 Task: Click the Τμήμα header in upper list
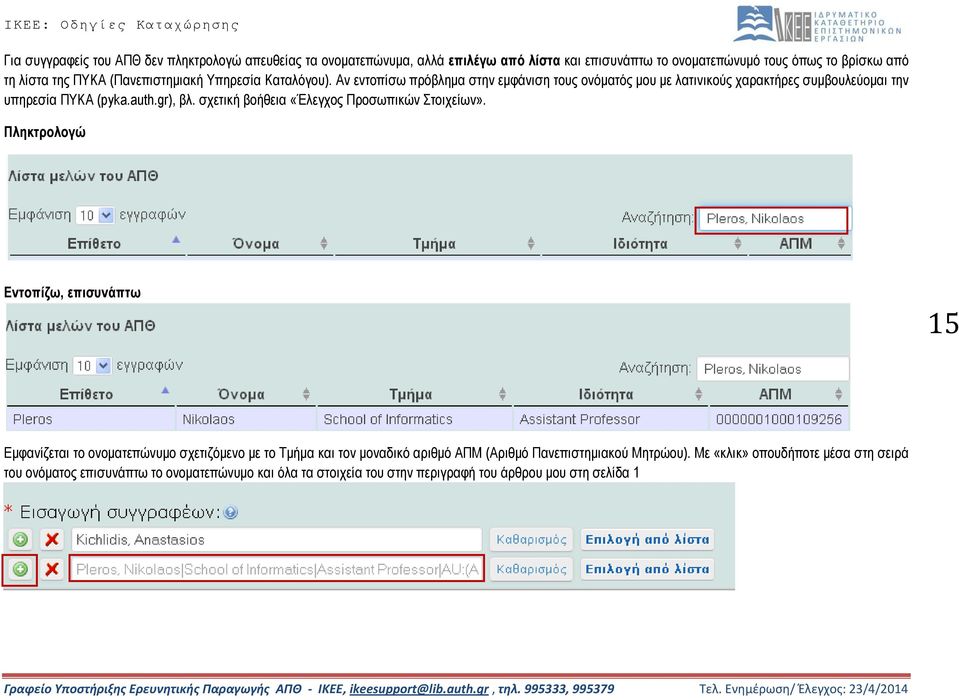tap(434, 244)
